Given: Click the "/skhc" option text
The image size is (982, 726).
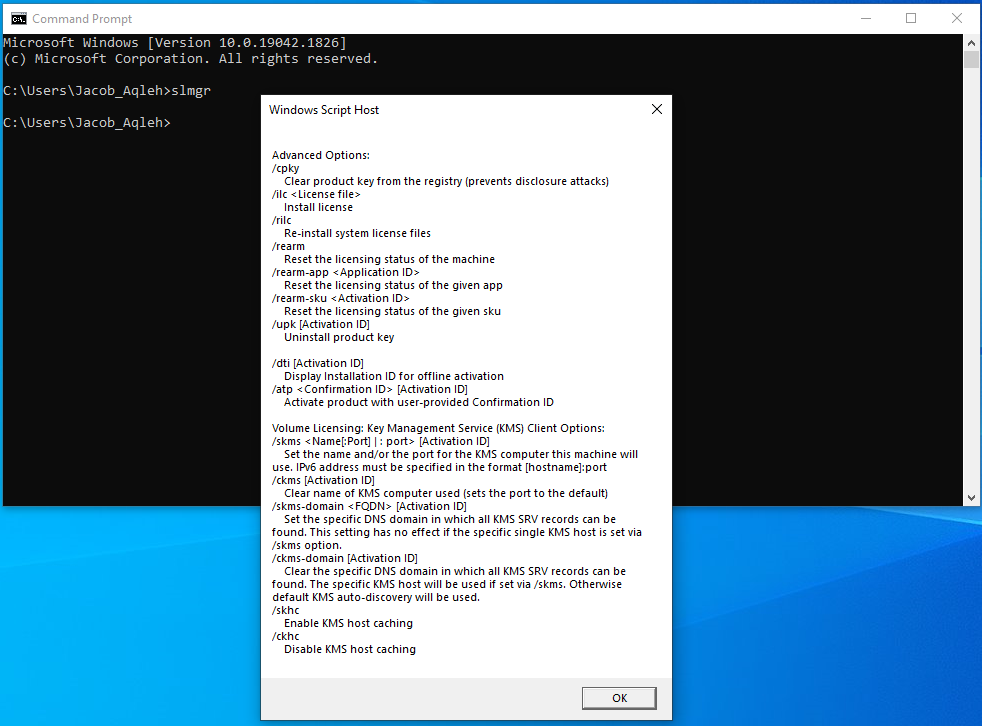Looking at the screenshot, I should pyautogui.click(x=286, y=610).
